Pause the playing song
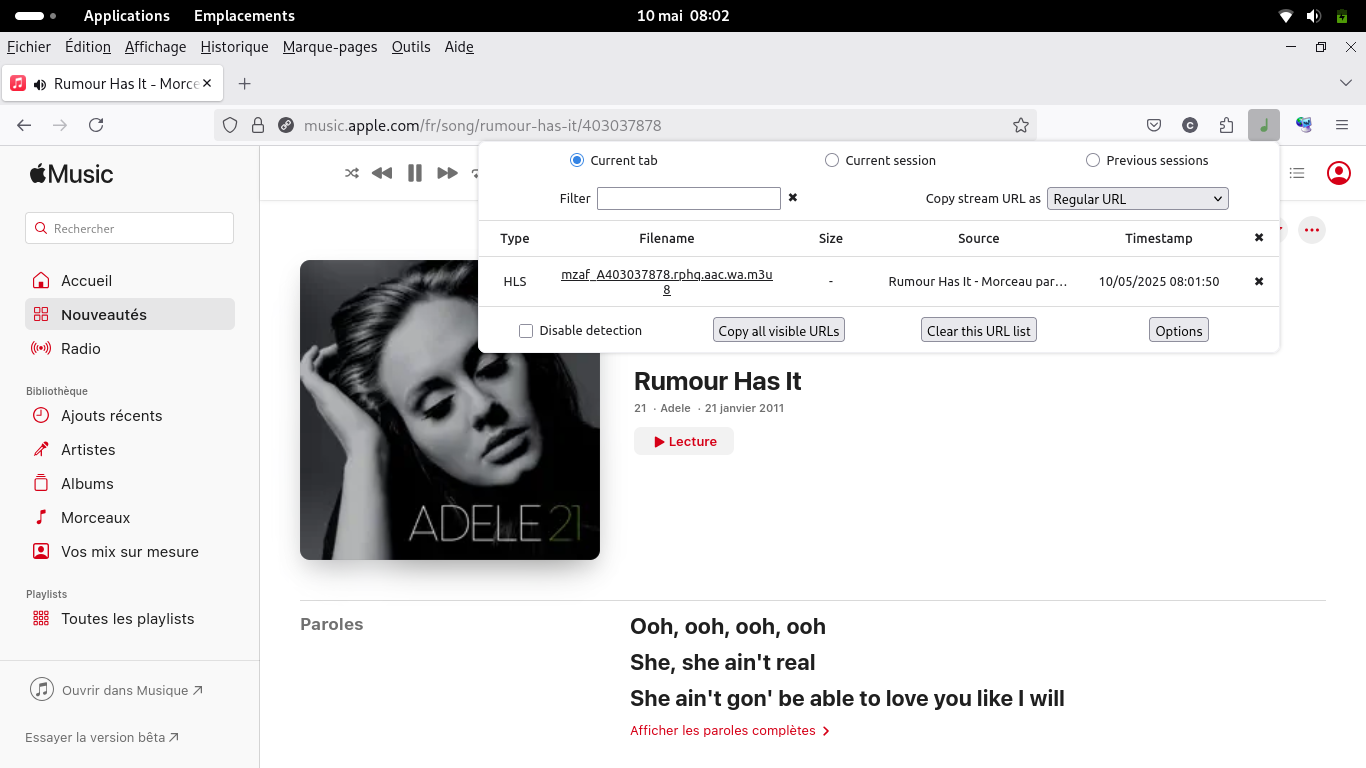 coord(415,173)
